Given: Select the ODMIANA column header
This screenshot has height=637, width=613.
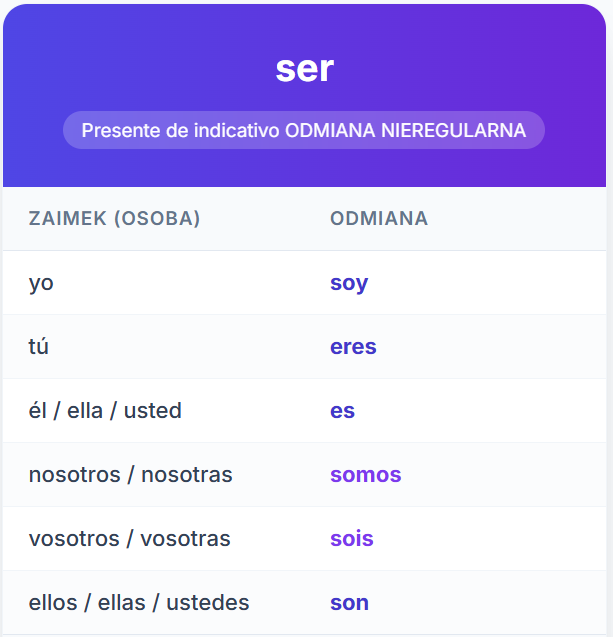Looking at the screenshot, I should tap(379, 219).
